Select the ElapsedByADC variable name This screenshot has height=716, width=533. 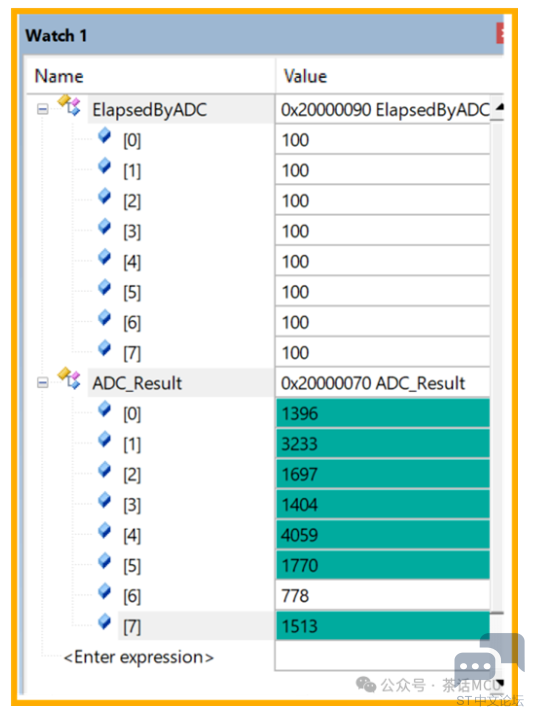pos(149,110)
